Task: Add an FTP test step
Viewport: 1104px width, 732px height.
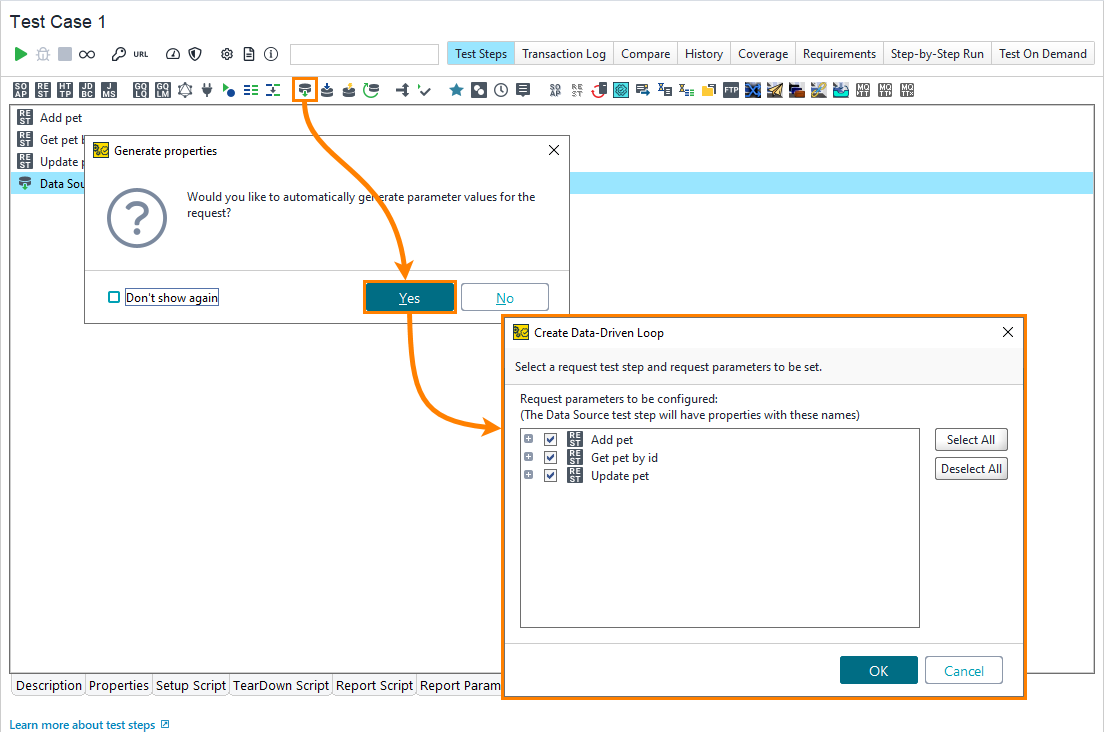Action: pos(729,90)
